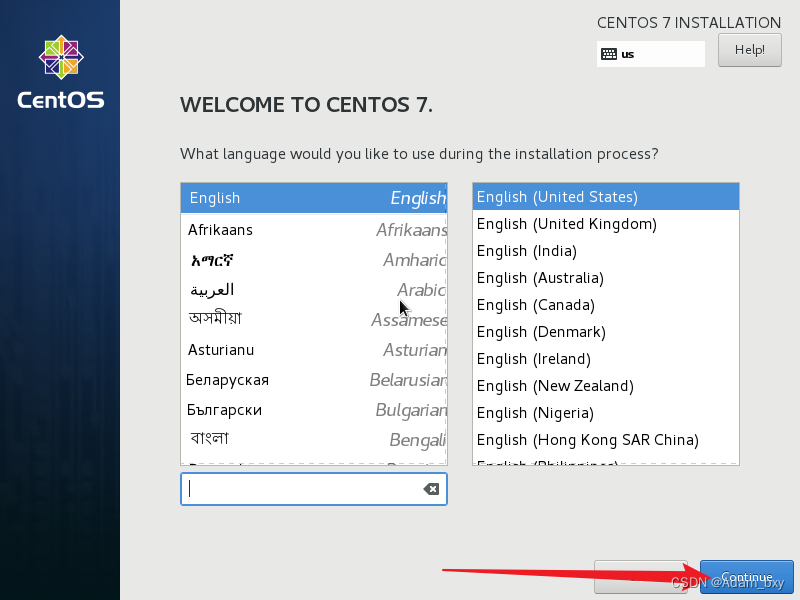The height and width of the screenshot is (600, 800).
Task: Select the Bulgarian language row
Action: click(314, 410)
